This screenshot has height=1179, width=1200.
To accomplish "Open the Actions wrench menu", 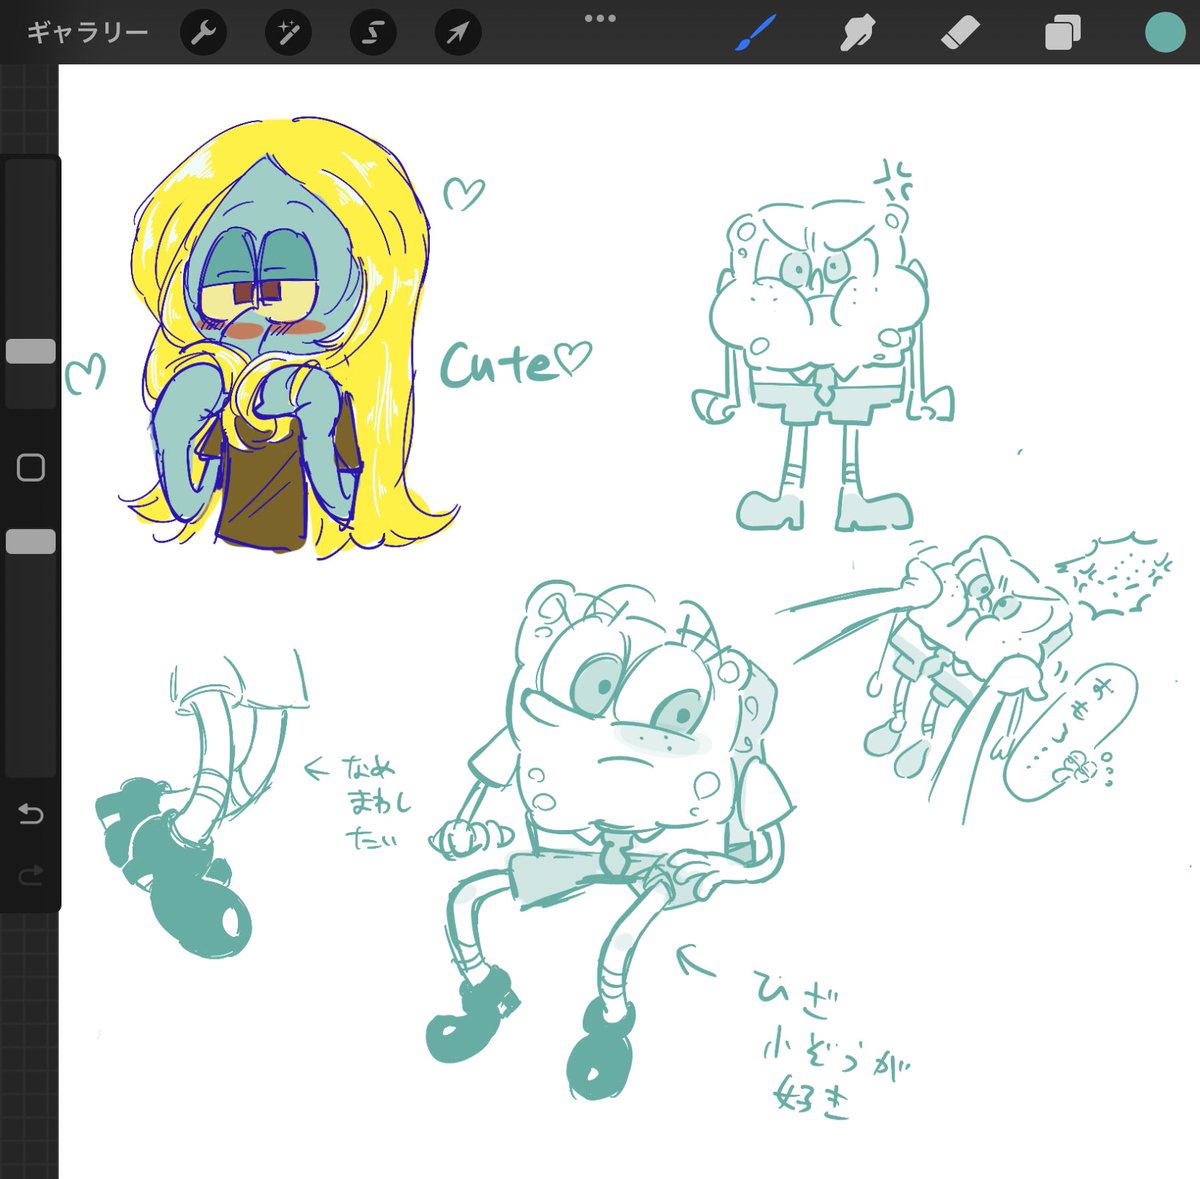I will click(x=203, y=33).
